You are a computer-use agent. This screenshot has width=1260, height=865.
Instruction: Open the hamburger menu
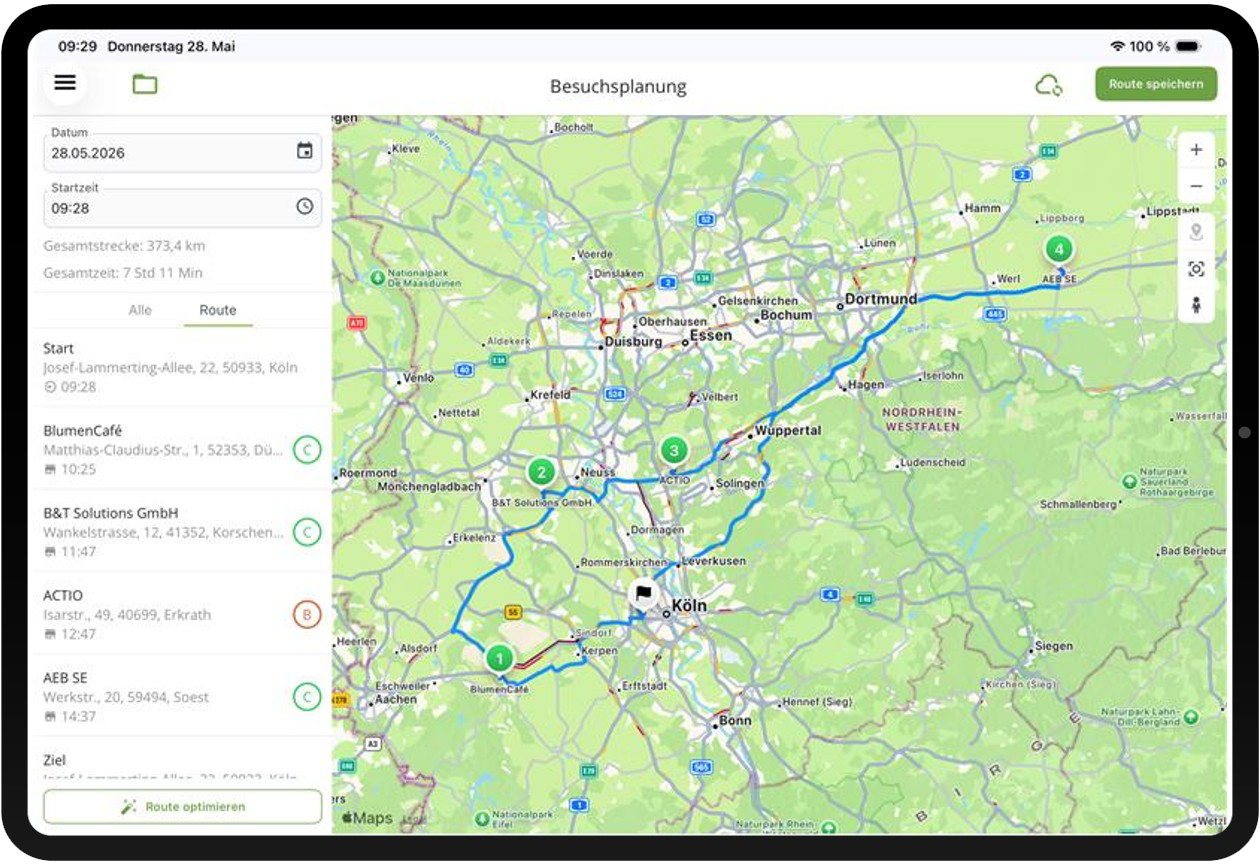65,83
